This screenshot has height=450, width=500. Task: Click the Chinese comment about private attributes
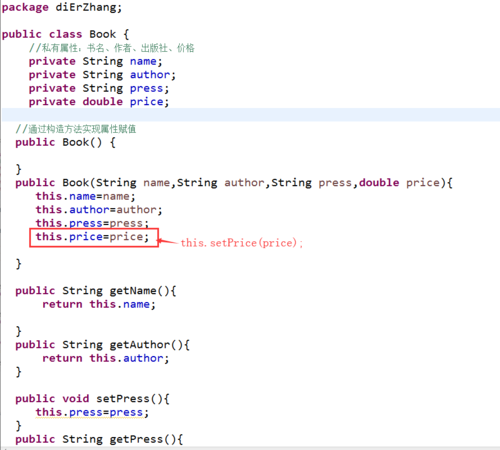pyautogui.click(x=112, y=48)
